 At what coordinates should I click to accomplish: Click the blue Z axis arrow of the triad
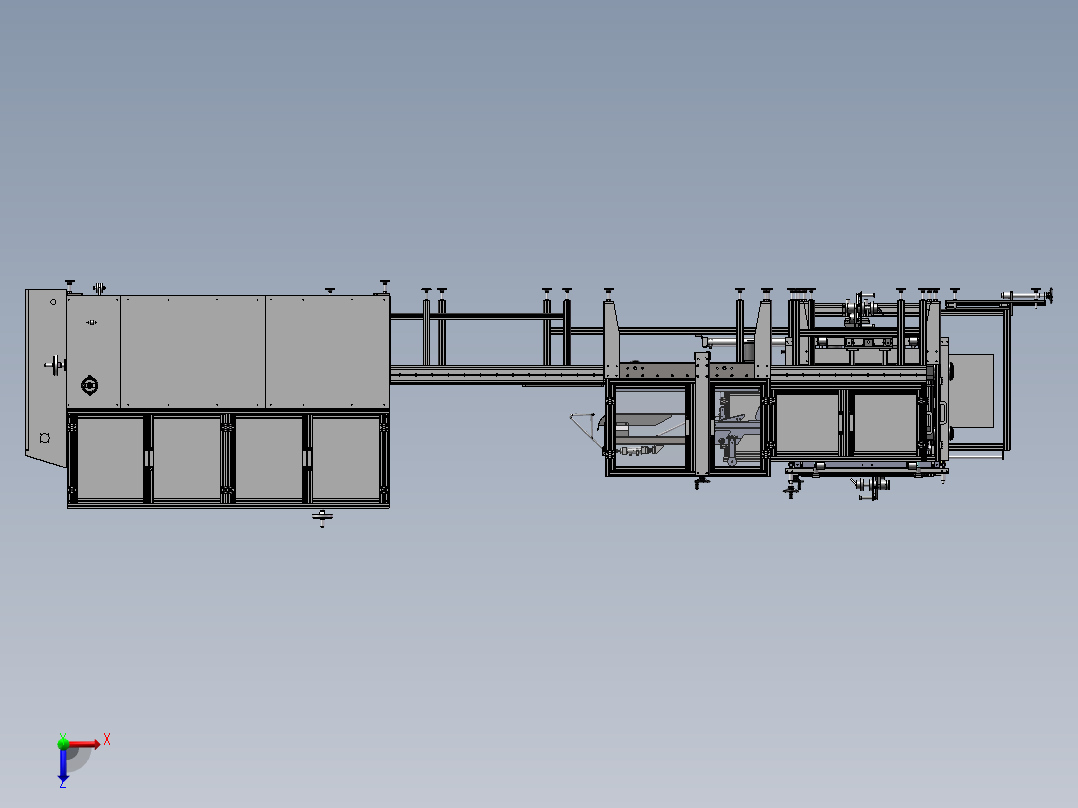(63, 765)
